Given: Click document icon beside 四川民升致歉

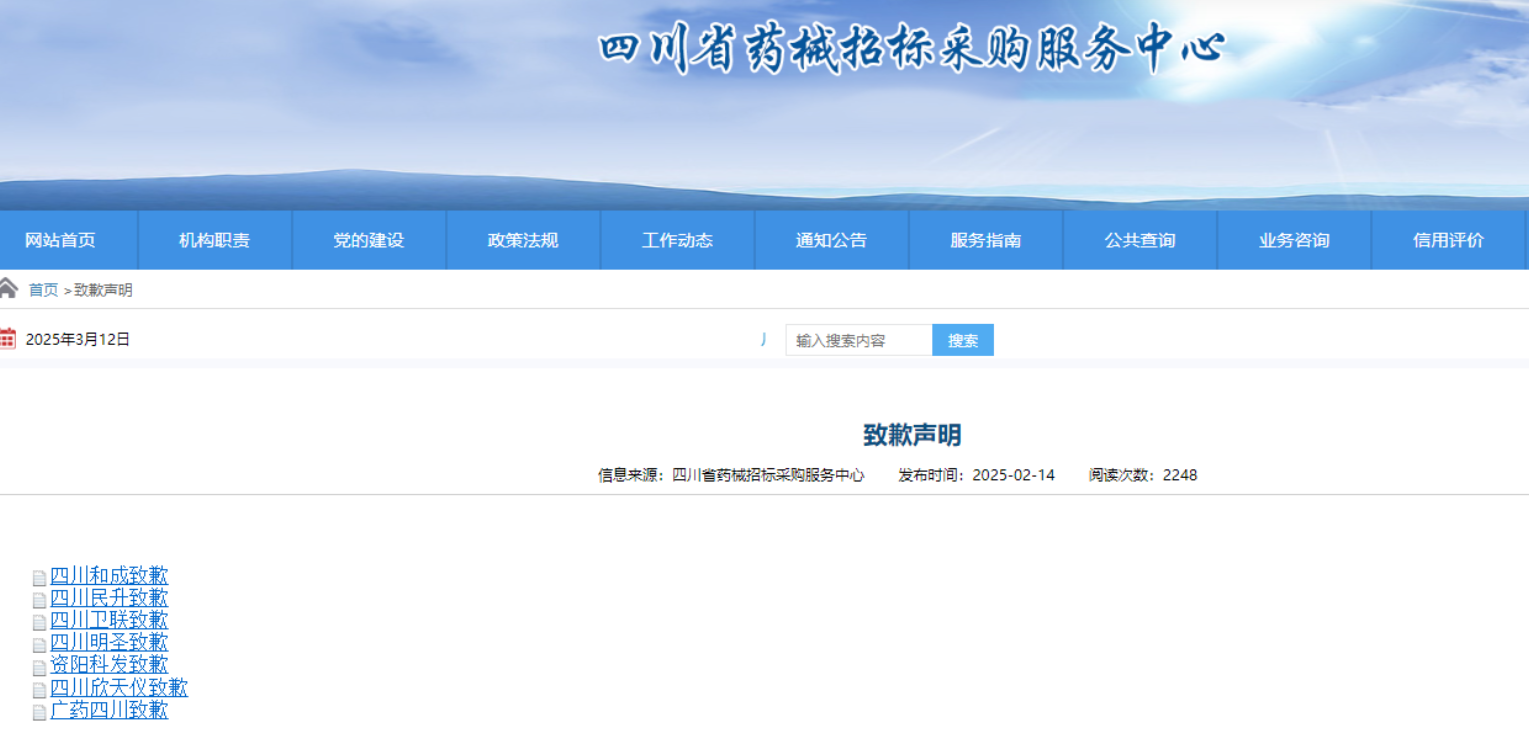Looking at the screenshot, I should (x=39, y=600).
